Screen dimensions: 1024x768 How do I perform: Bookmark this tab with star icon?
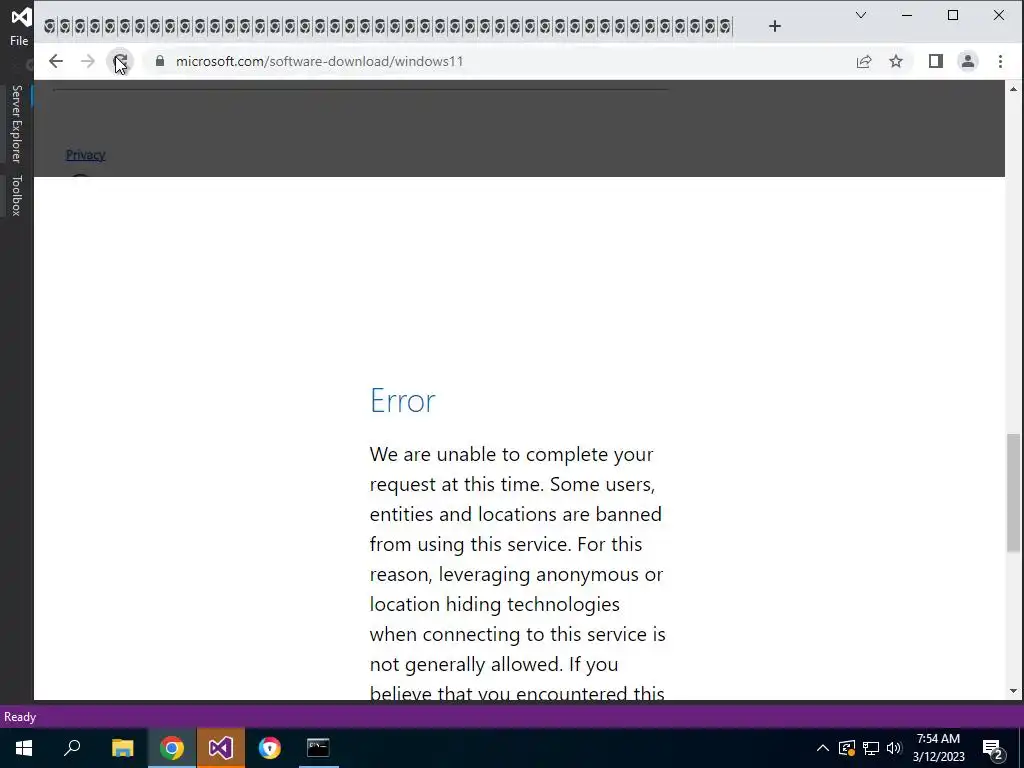coord(896,61)
